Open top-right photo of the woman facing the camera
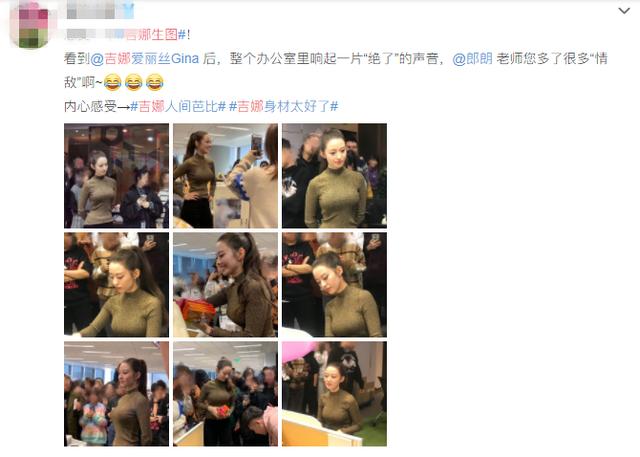Screen dimensions: 640x457 pyautogui.click(x=334, y=175)
